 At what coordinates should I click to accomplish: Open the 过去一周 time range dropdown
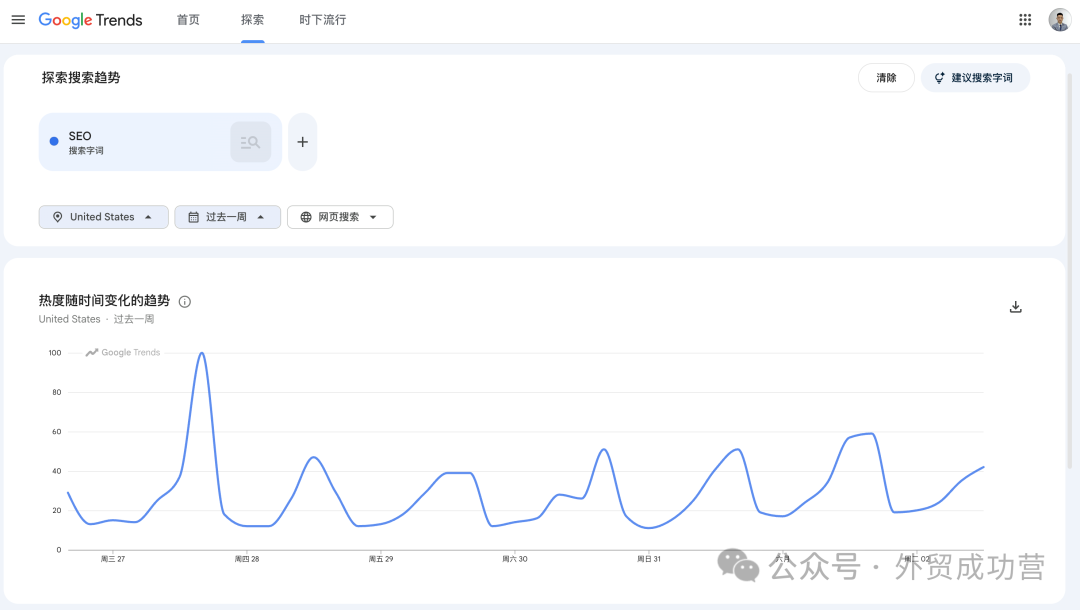tap(227, 217)
